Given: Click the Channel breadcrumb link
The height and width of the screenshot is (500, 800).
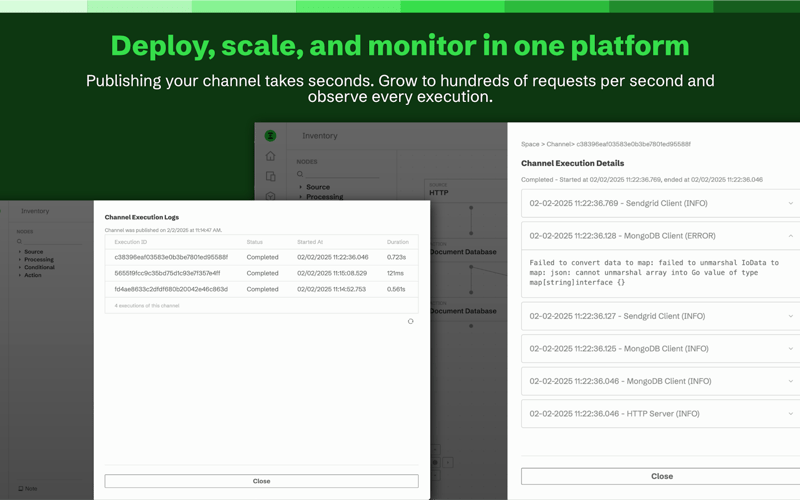Looking at the screenshot, I should click(x=559, y=144).
